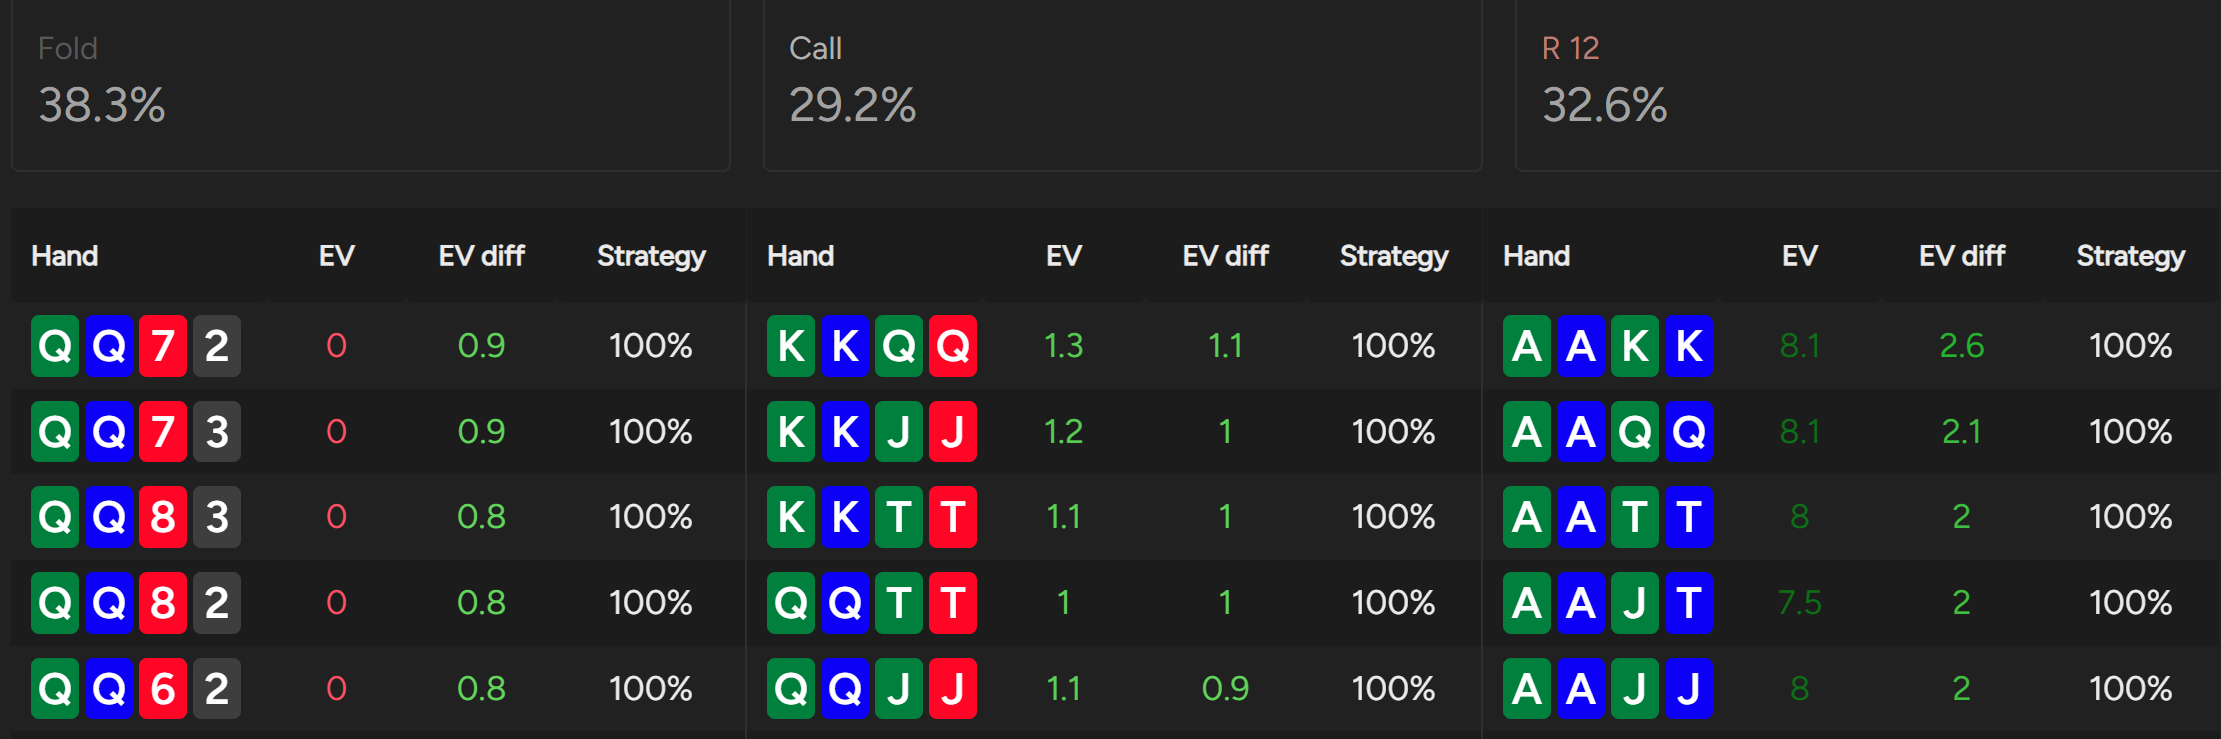The height and width of the screenshot is (739, 2221).
Task: Select the Fold 38.3% action card
Action: coord(371,85)
